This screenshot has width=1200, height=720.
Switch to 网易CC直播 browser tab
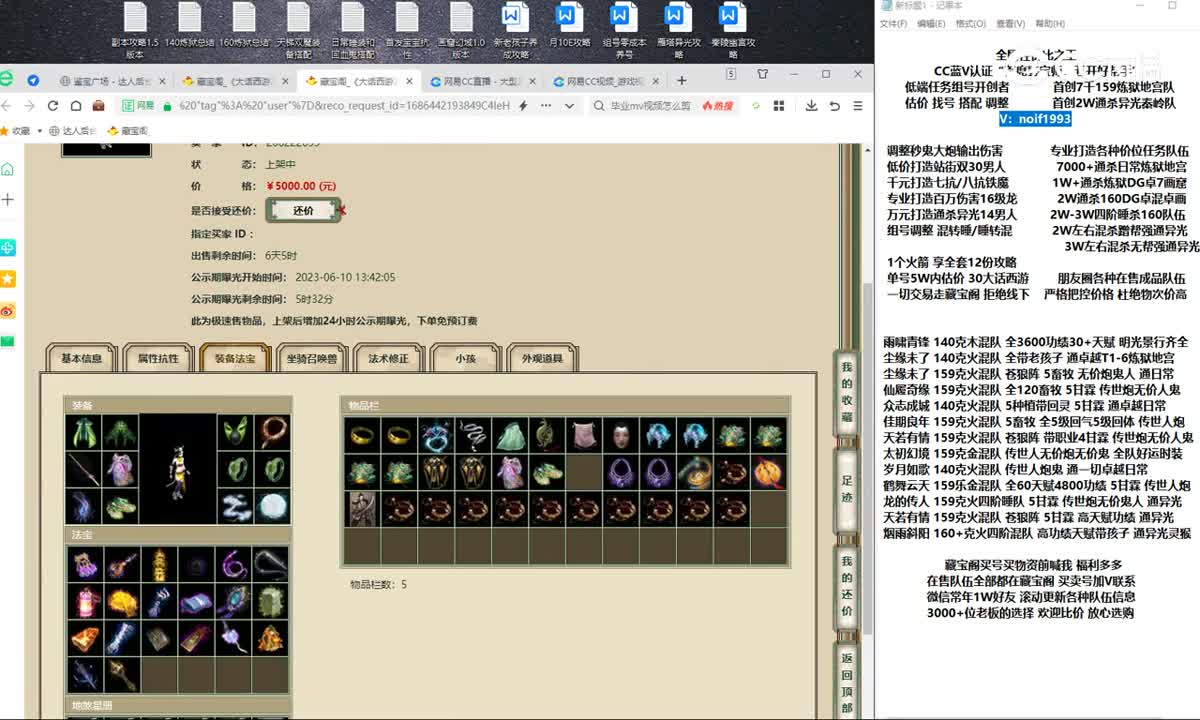[479, 81]
